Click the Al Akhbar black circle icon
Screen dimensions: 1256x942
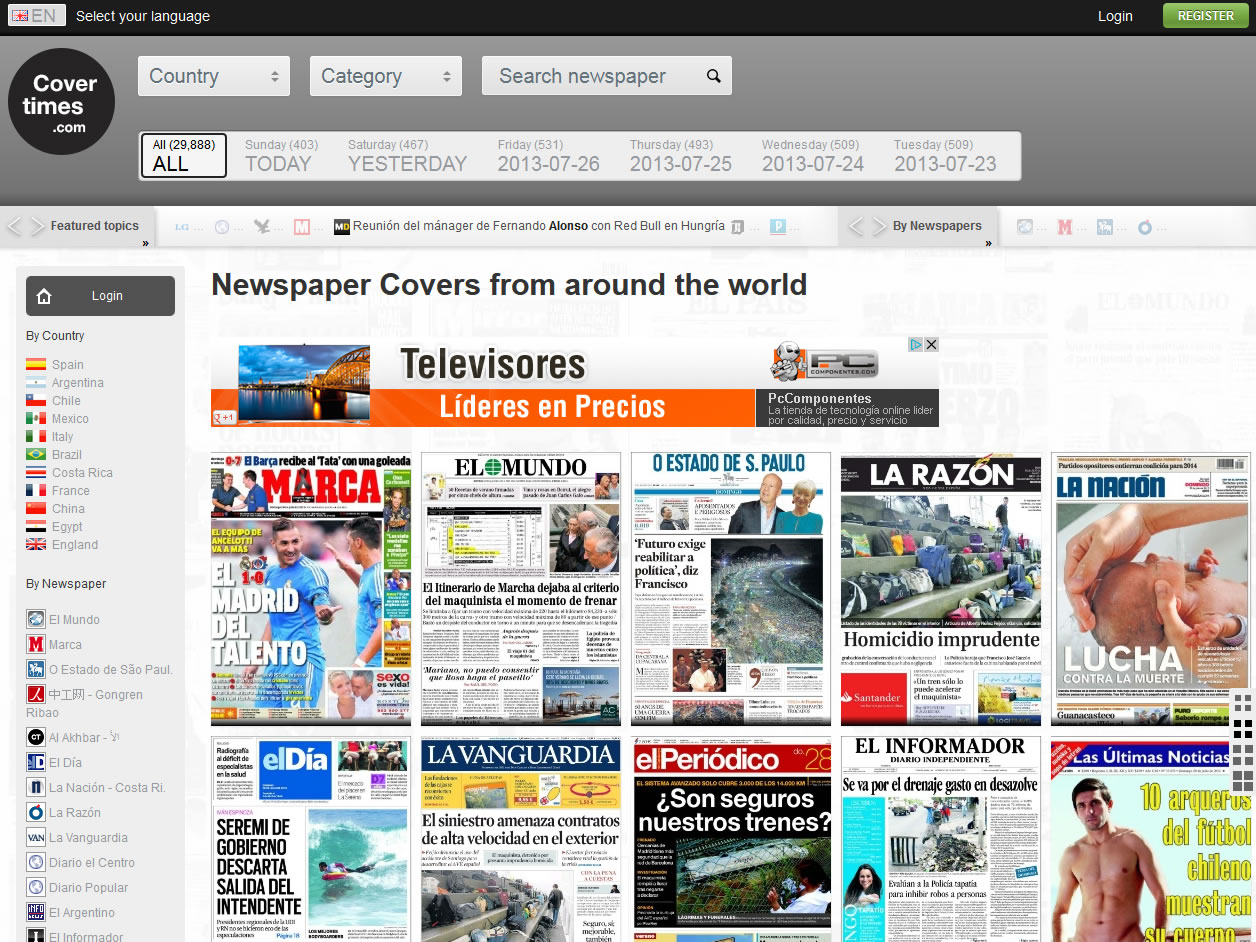click(36, 737)
